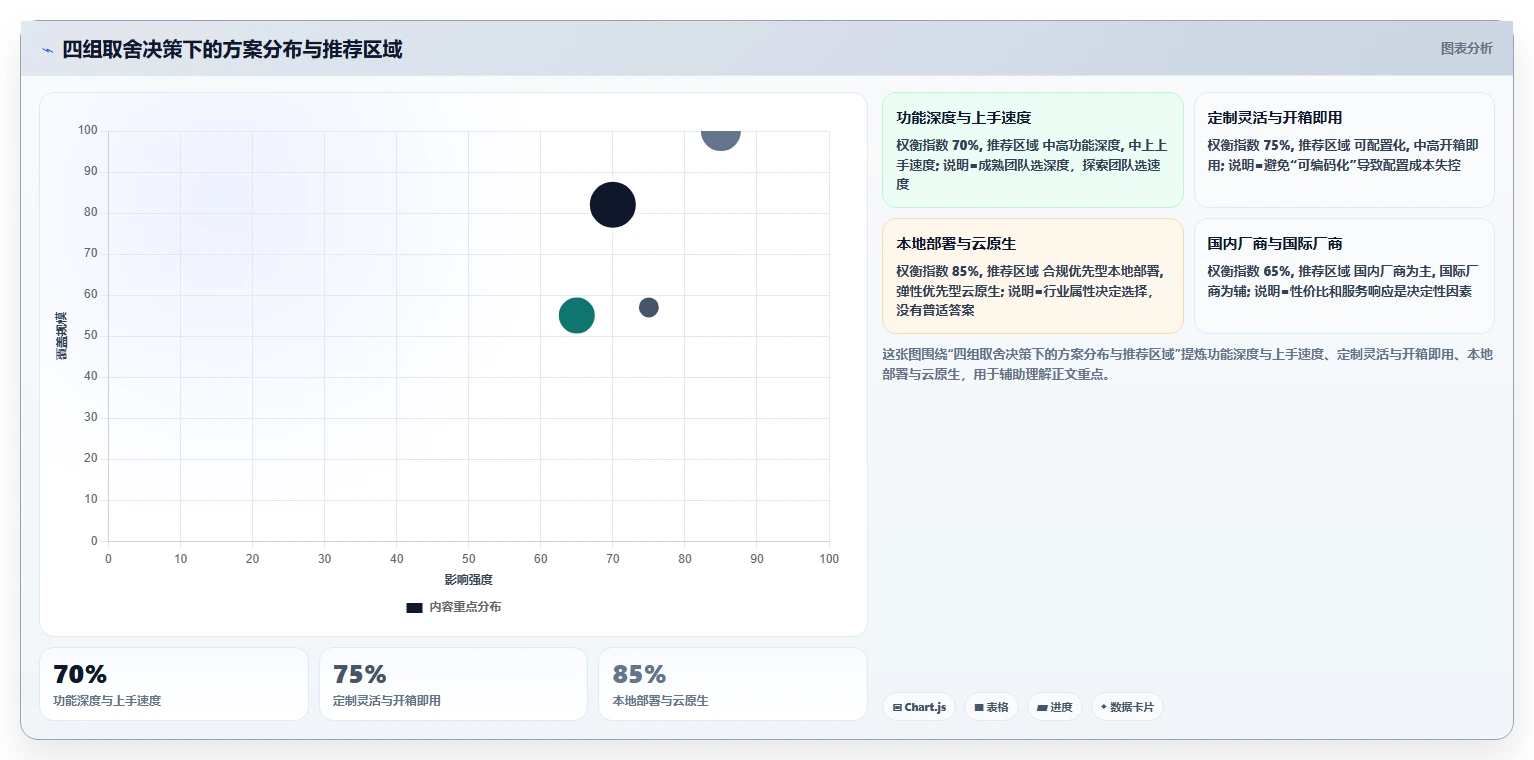Screen dimensions: 1534x760
Task: Open the 定制灵活与开箱即用 info card
Action: (1344, 150)
